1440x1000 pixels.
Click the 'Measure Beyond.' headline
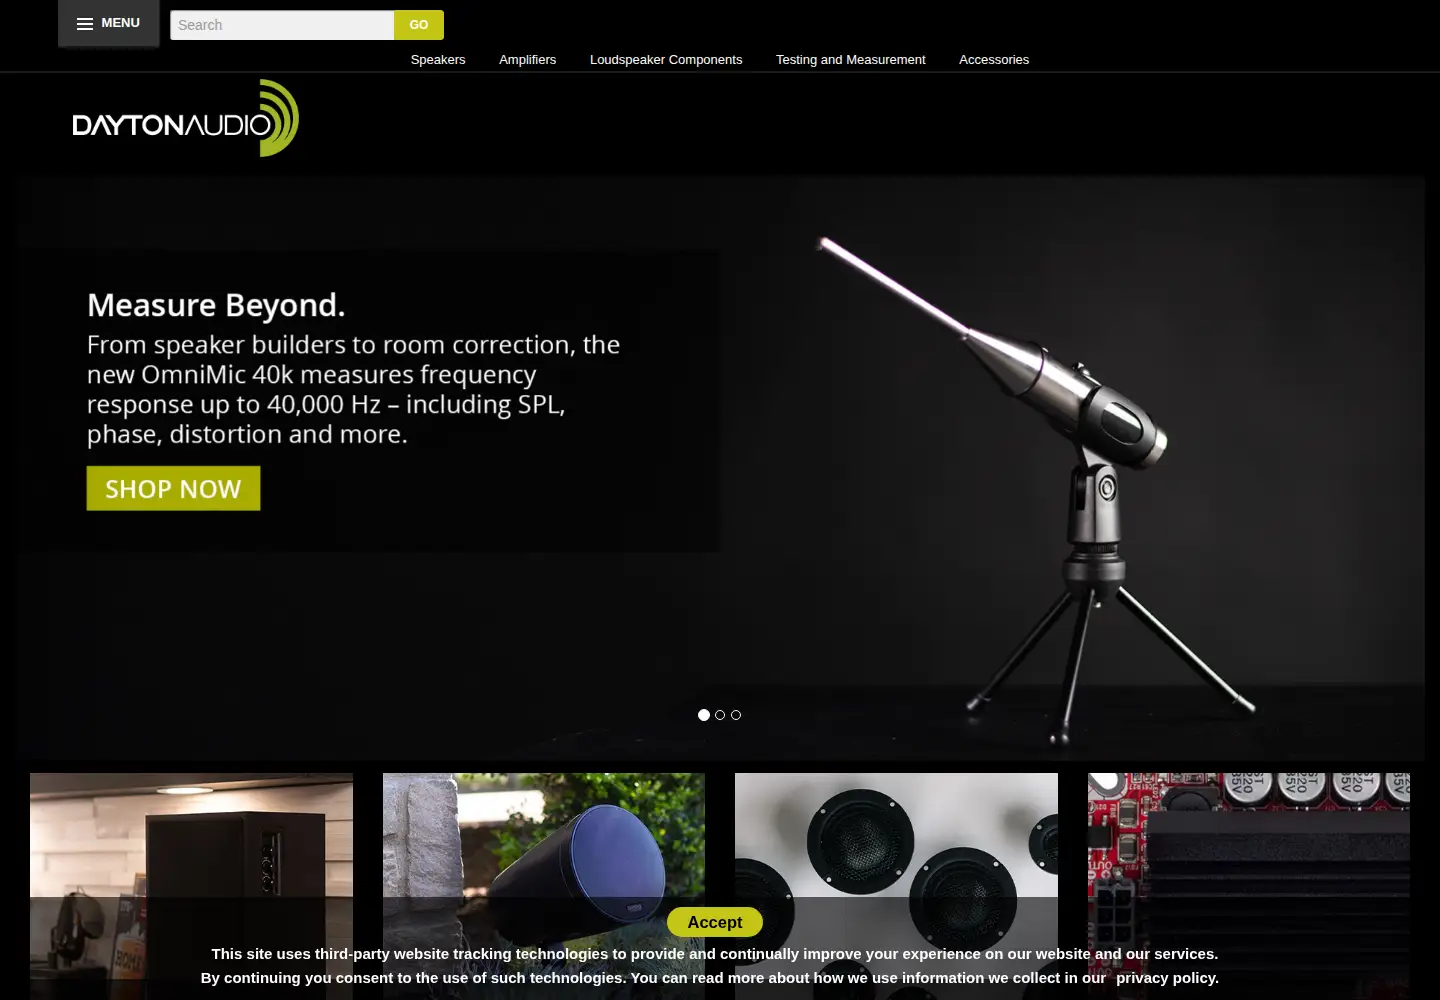pos(216,305)
